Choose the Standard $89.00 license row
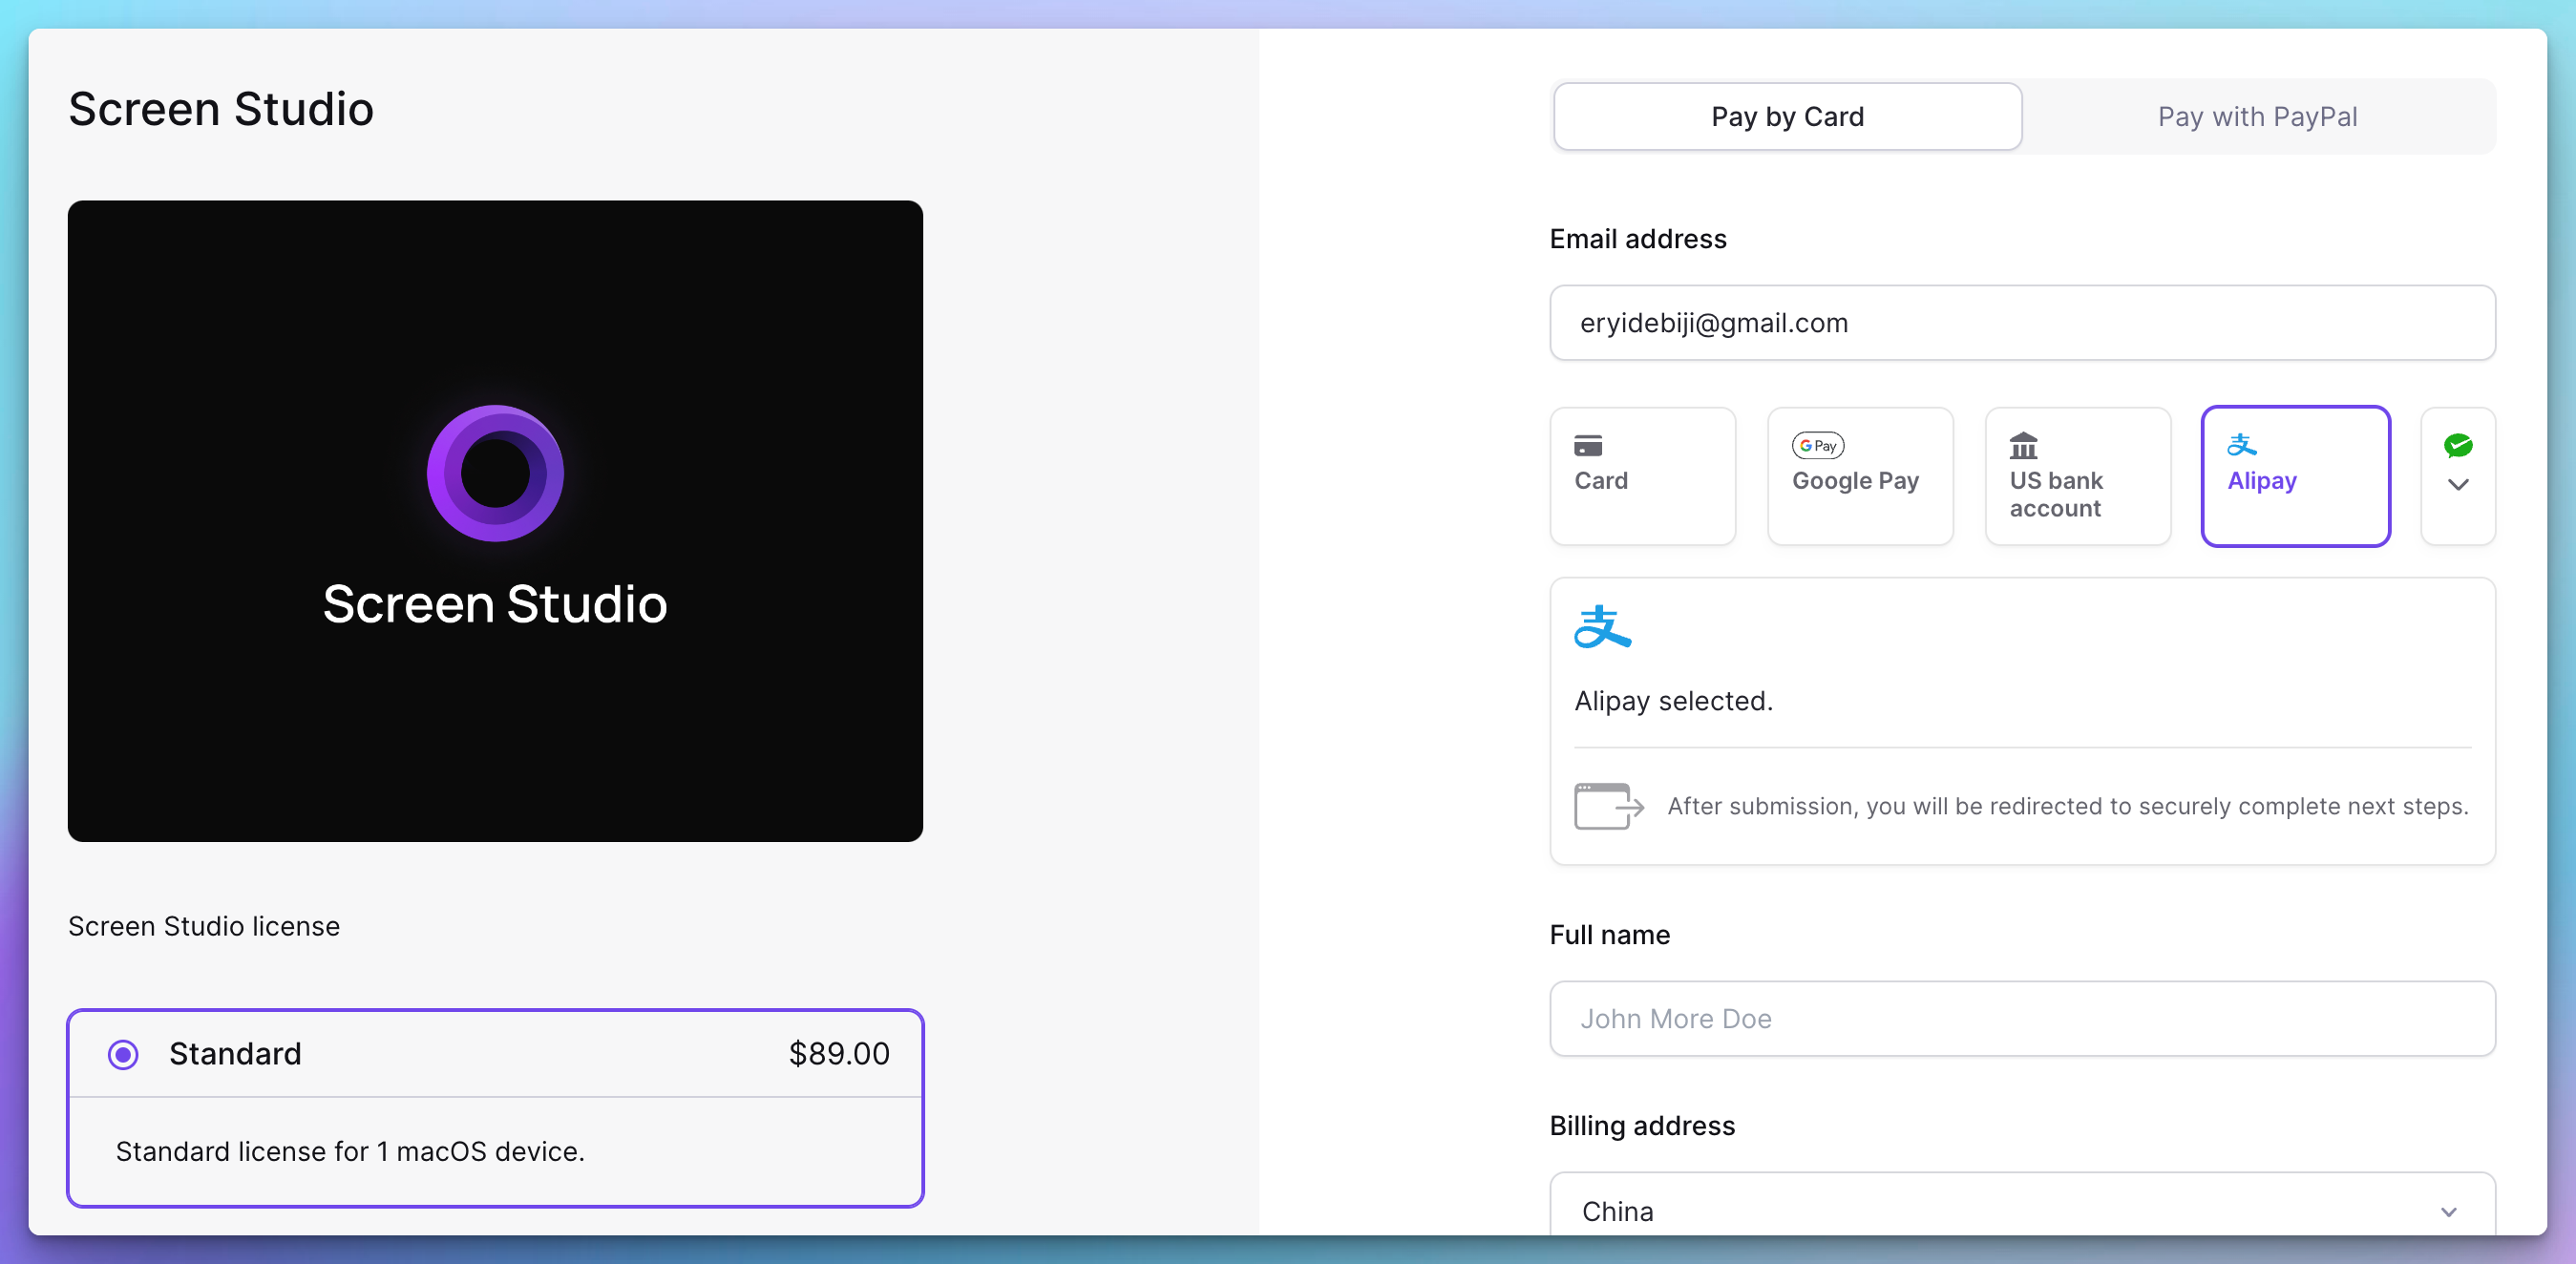Viewport: 2576px width, 1264px height. [495, 1054]
